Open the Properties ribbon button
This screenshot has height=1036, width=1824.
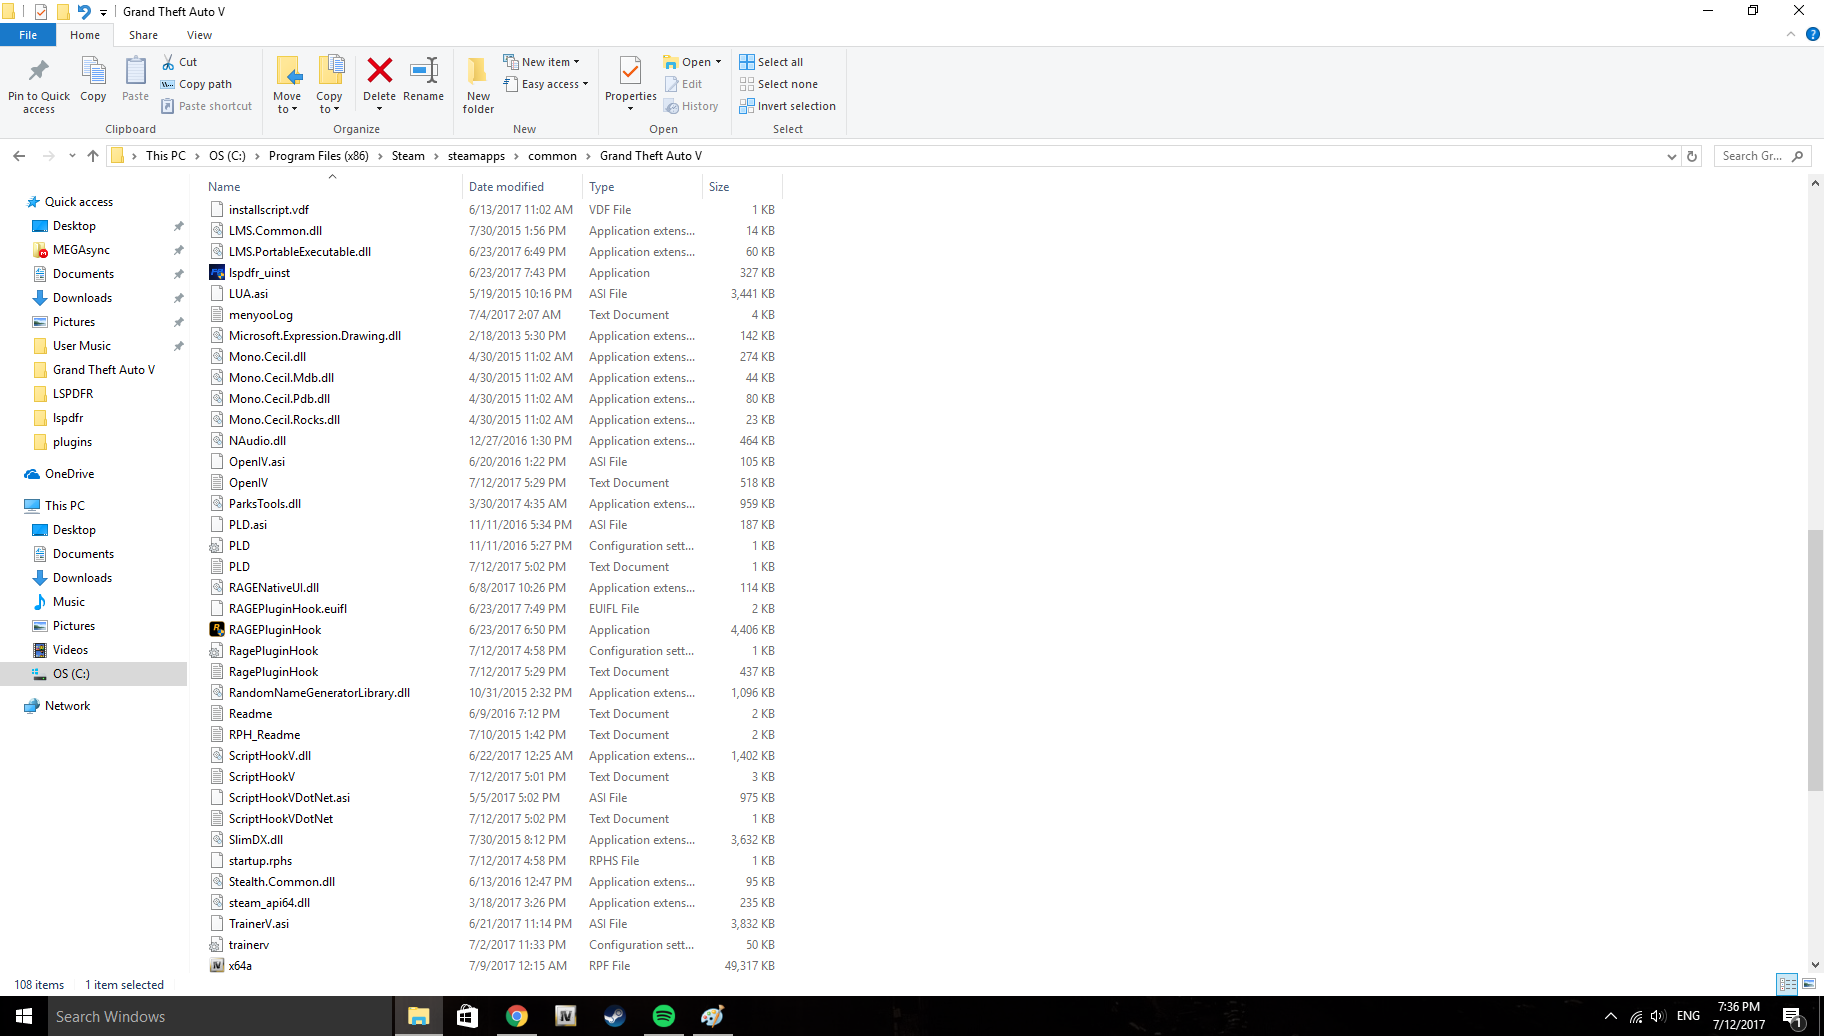(630, 84)
